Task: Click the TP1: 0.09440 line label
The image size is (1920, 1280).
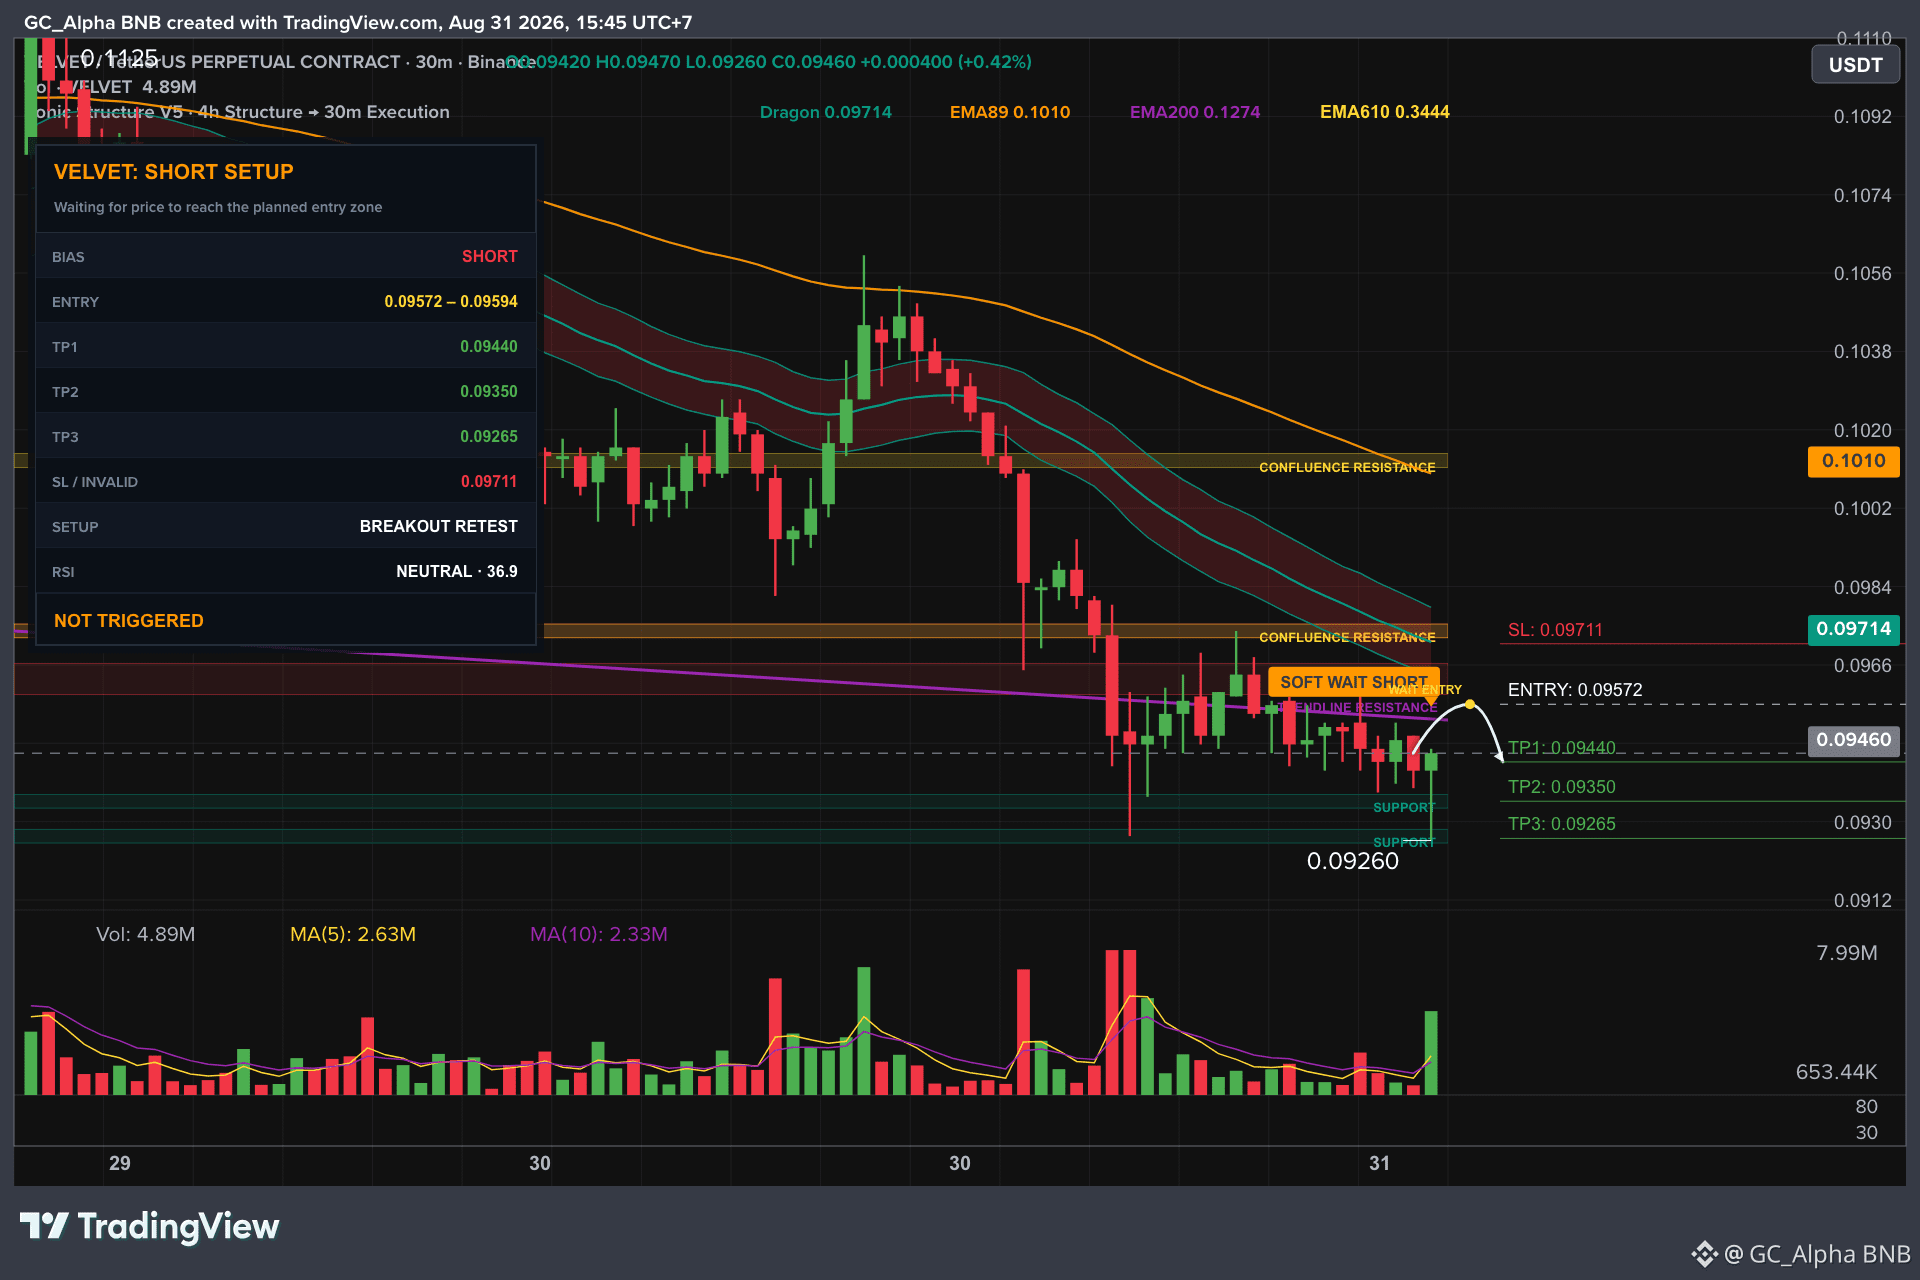Action: point(1561,748)
